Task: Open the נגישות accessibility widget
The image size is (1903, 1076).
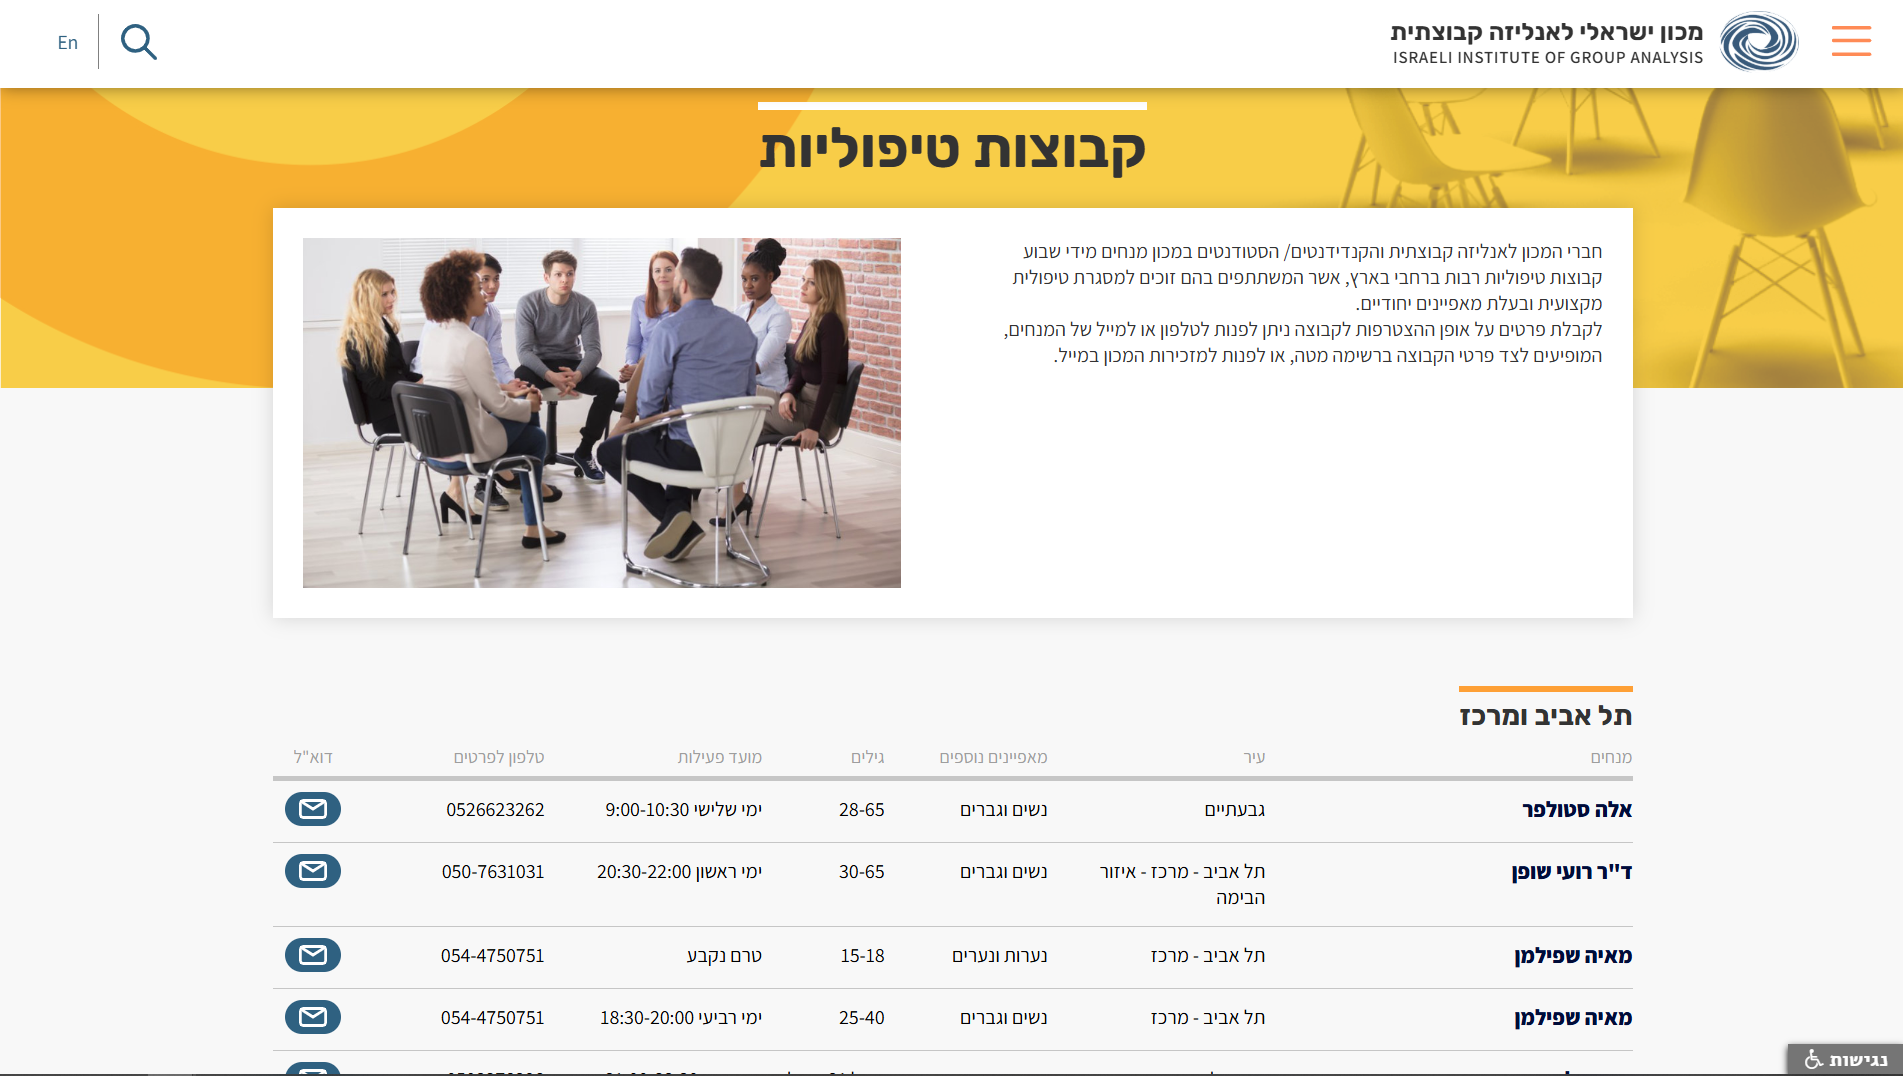Action: point(1845,1059)
